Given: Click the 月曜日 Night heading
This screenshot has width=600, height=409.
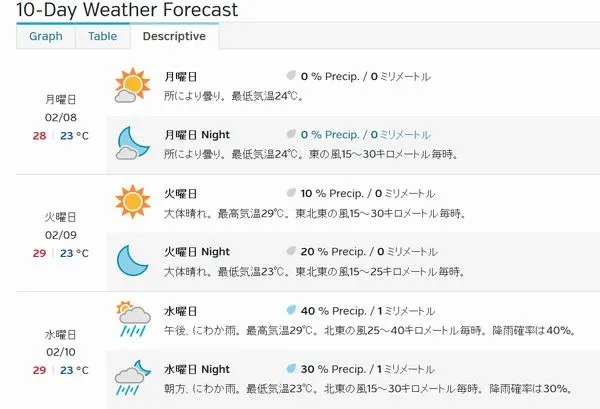Looking at the screenshot, I should click(197, 135).
